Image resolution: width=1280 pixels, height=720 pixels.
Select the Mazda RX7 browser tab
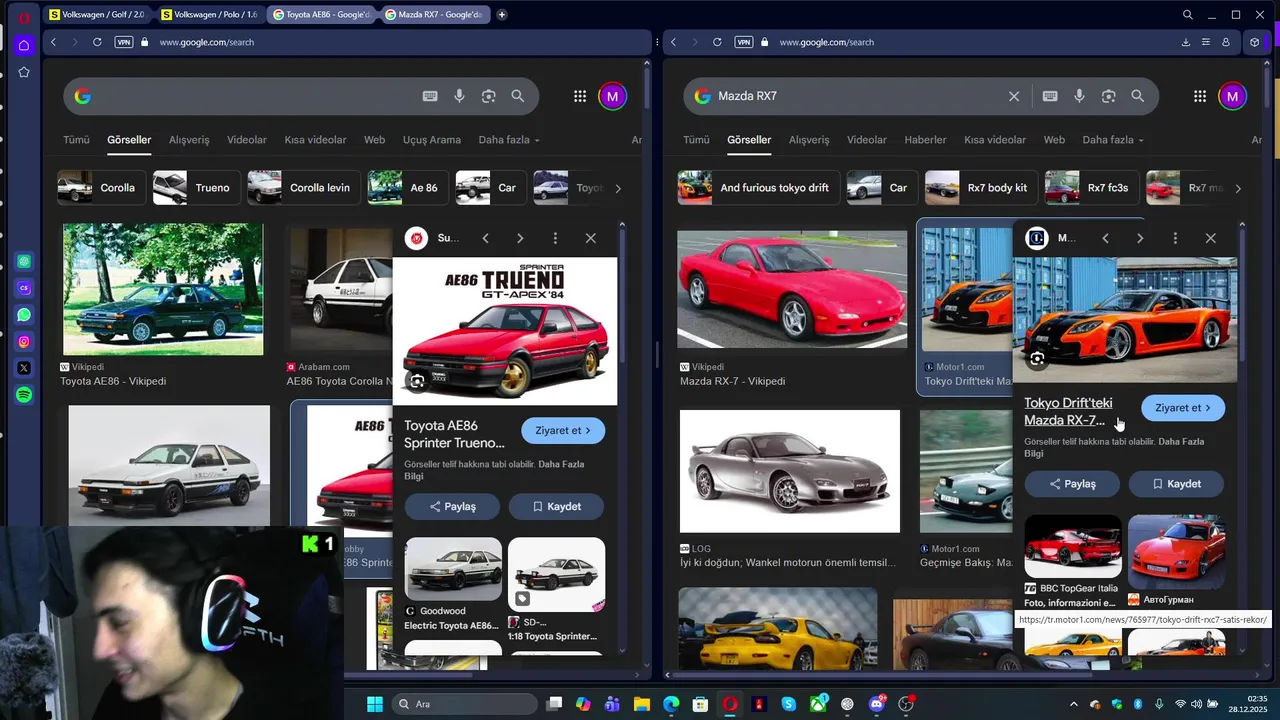click(435, 15)
